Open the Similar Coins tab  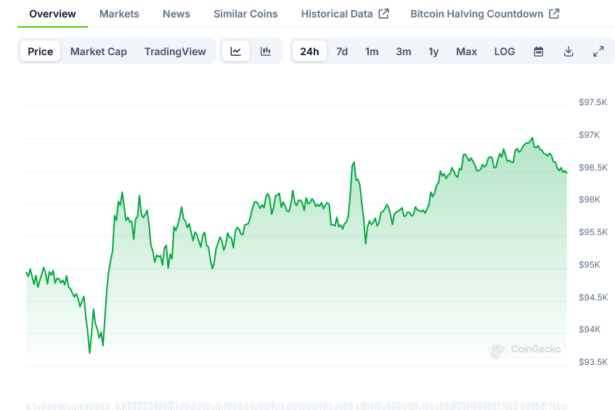(246, 14)
